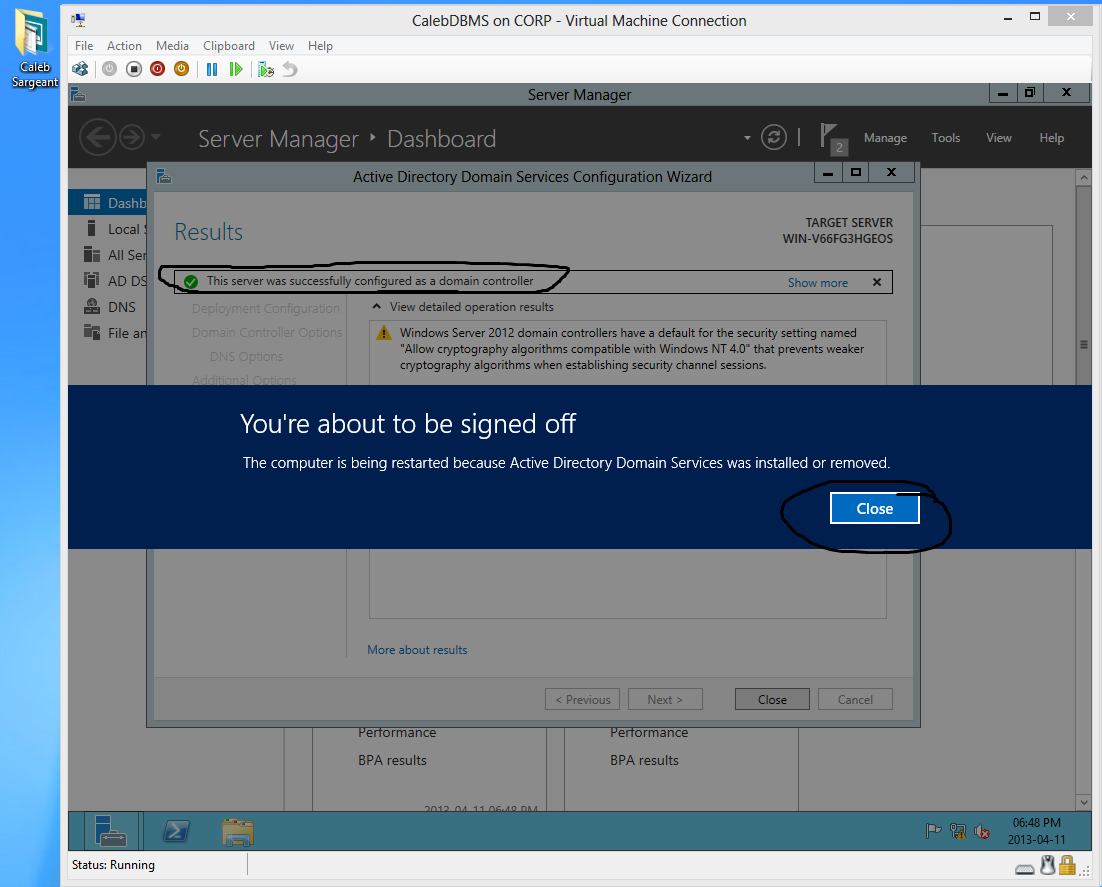
Task: Click the Previous button in the wizard
Action: [x=582, y=699]
